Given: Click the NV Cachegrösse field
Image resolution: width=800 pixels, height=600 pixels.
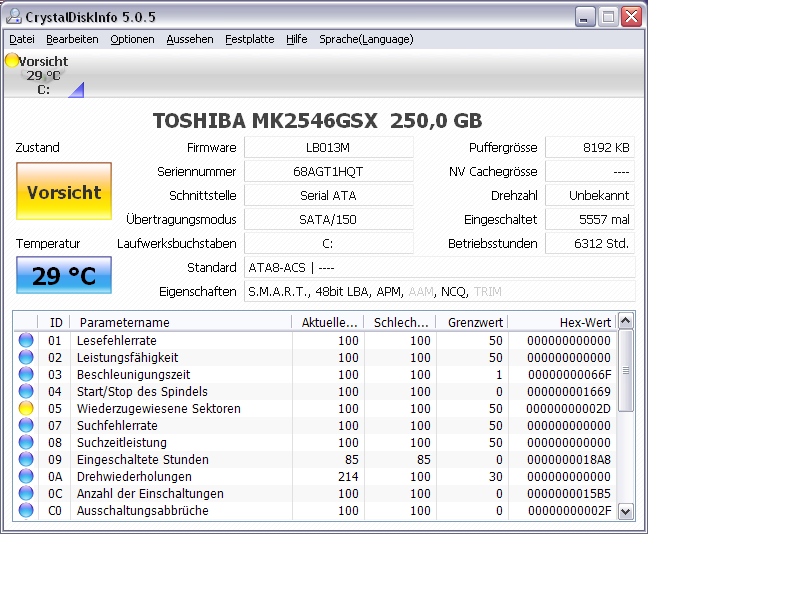Looking at the screenshot, I should [590, 171].
